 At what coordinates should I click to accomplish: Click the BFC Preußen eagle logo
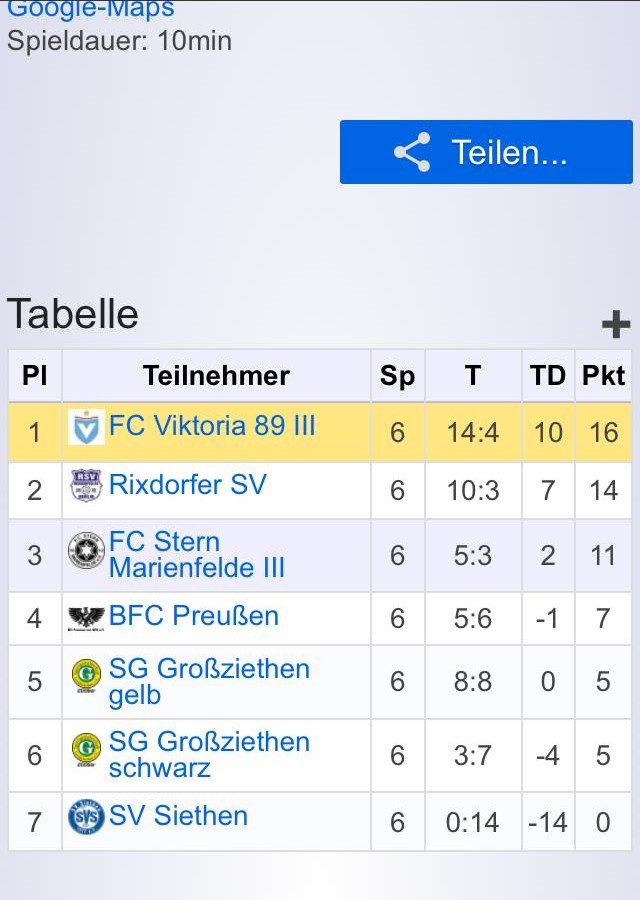point(86,618)
